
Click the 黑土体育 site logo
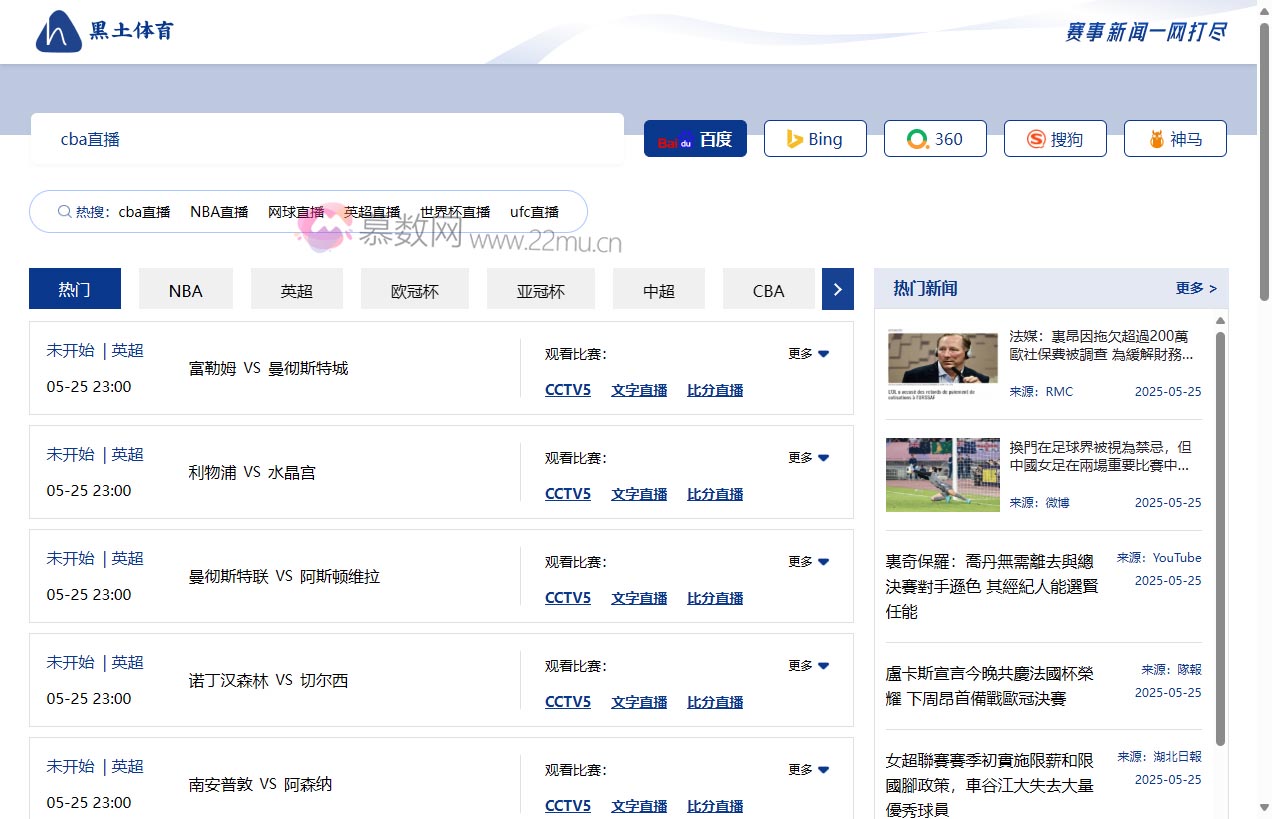(105, 31)
